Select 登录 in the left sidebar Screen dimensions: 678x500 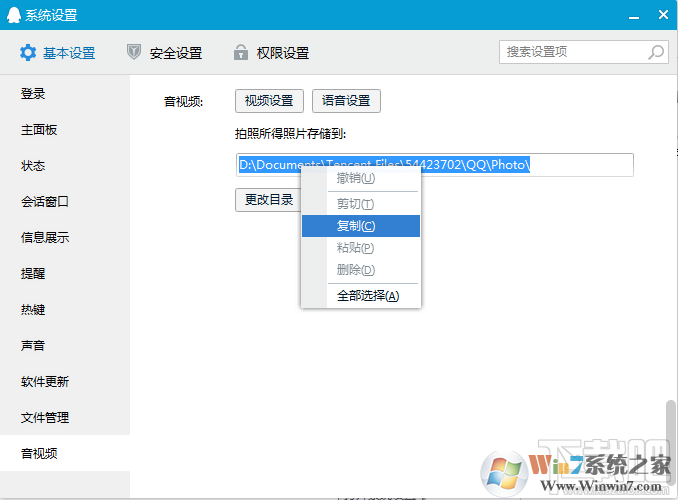point(33,94)
